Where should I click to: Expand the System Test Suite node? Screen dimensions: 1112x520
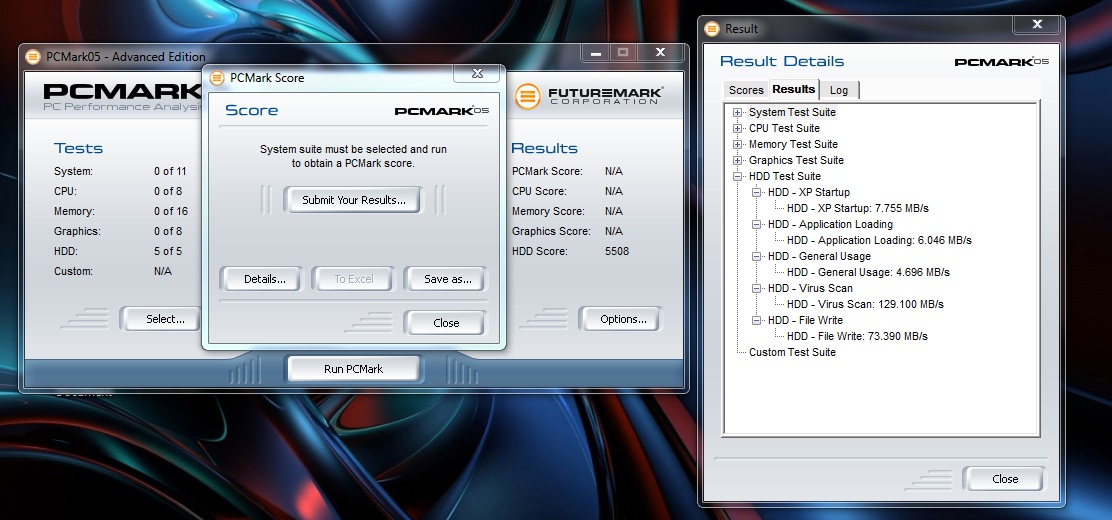[738, 113]
